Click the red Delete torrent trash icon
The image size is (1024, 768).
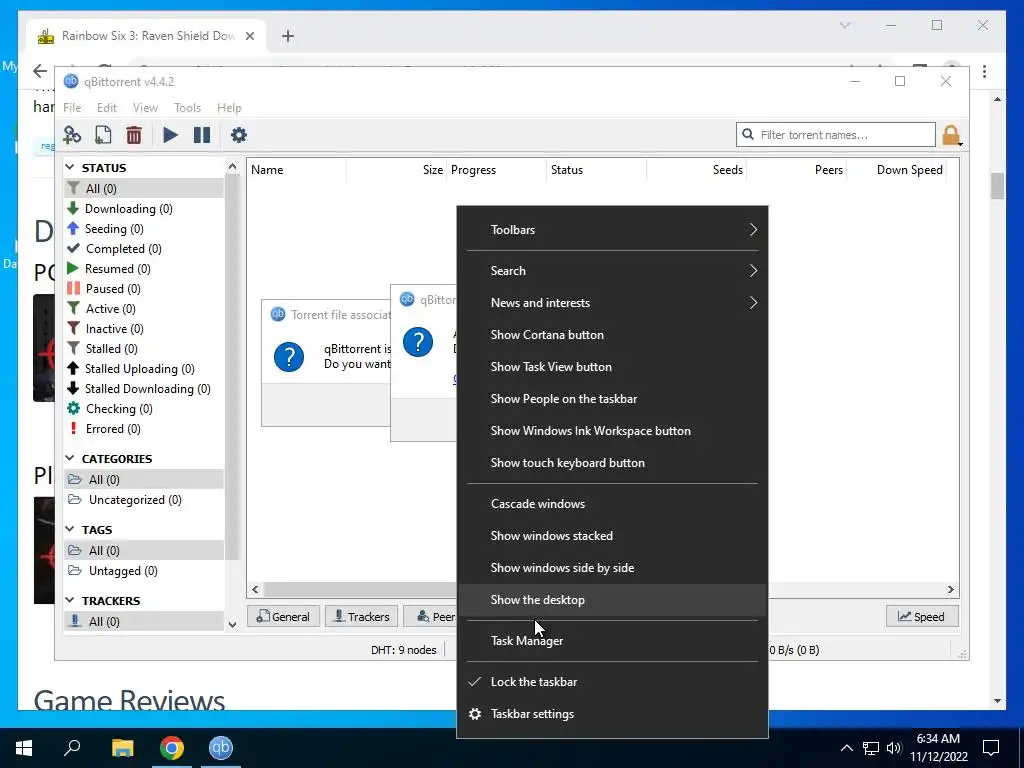(134, 135)
